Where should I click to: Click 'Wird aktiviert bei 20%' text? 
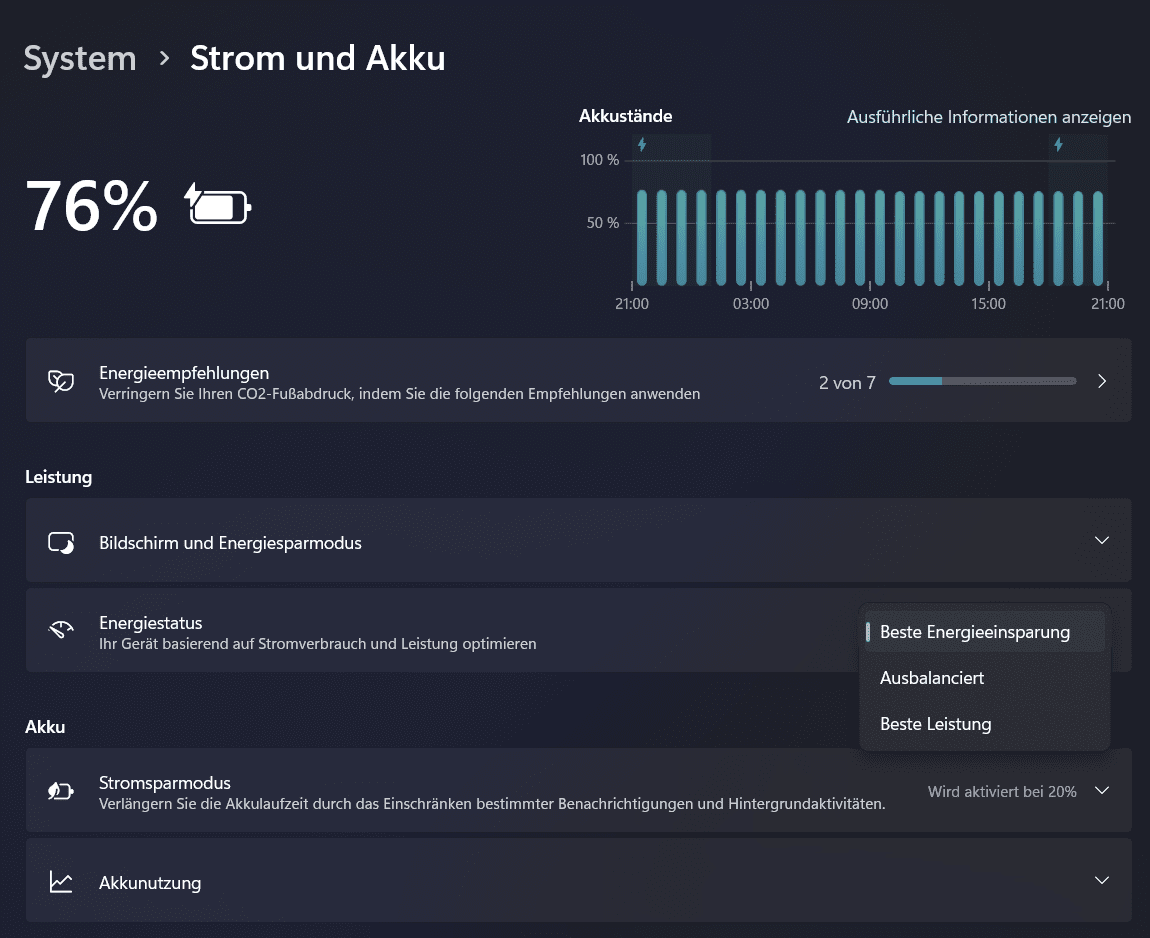tap(1002, 791)
